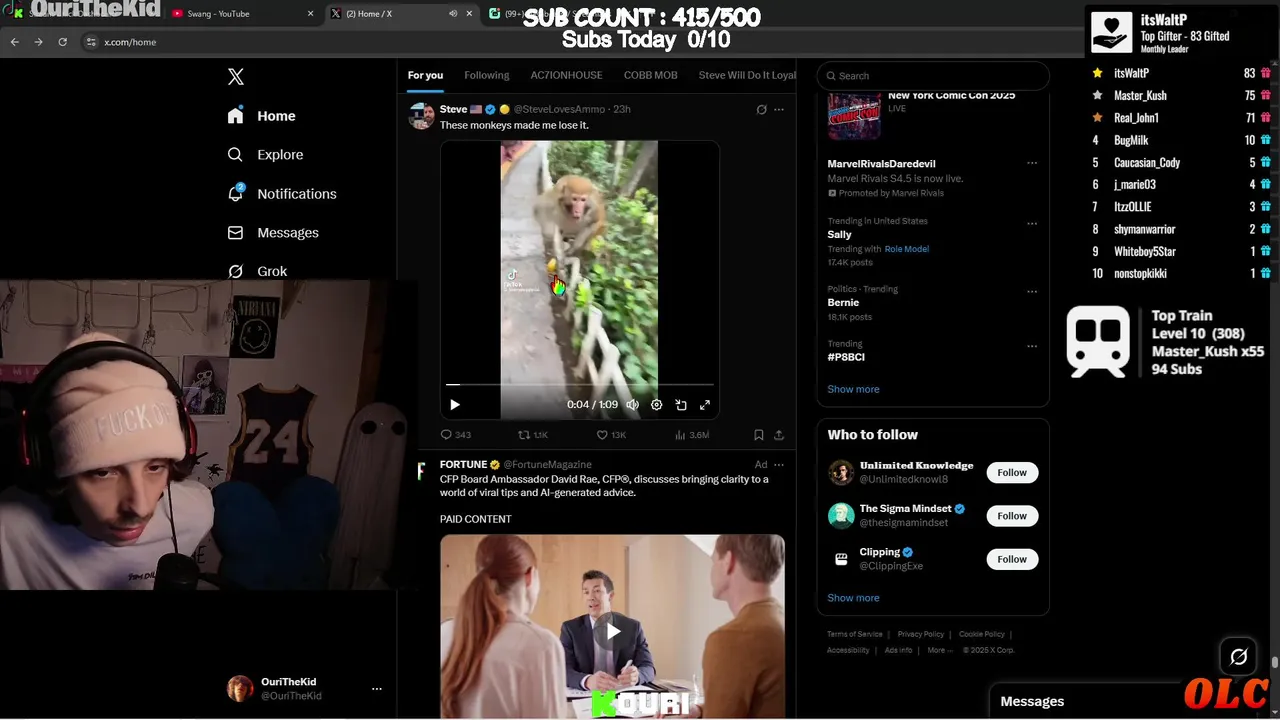The width and height of the screenshot is (1280, 720).
Task: Open more options on Steve's post
Action: pyautogui.click(x=779, y=109)
